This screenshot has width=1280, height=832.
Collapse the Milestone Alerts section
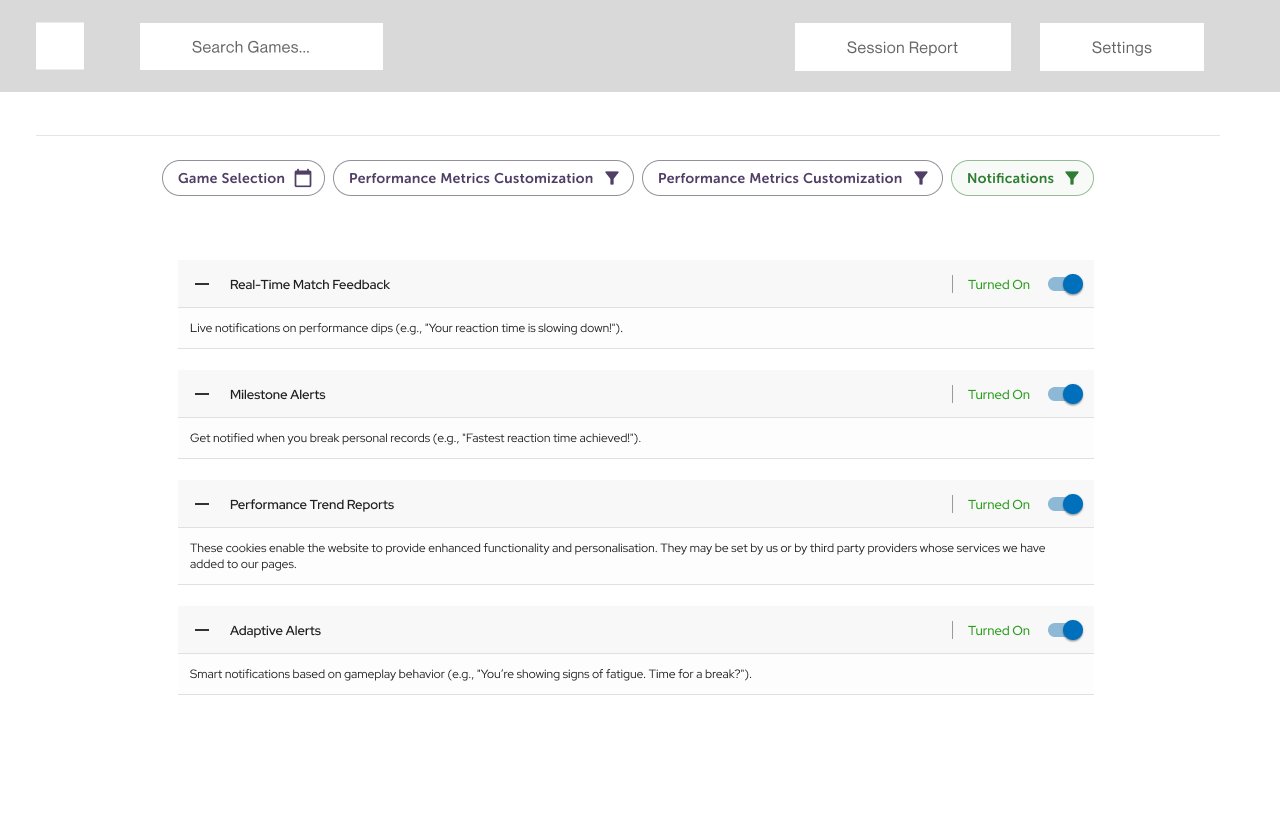[202, 394]
